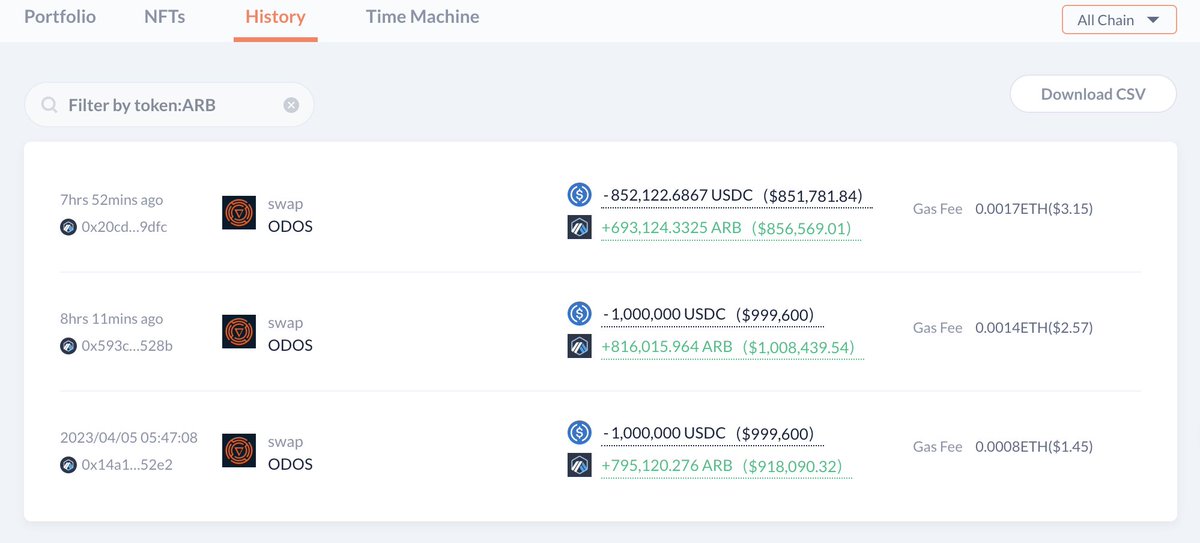Select the History tab
This screenshot has height=543, width=1200.
point(275,17)
